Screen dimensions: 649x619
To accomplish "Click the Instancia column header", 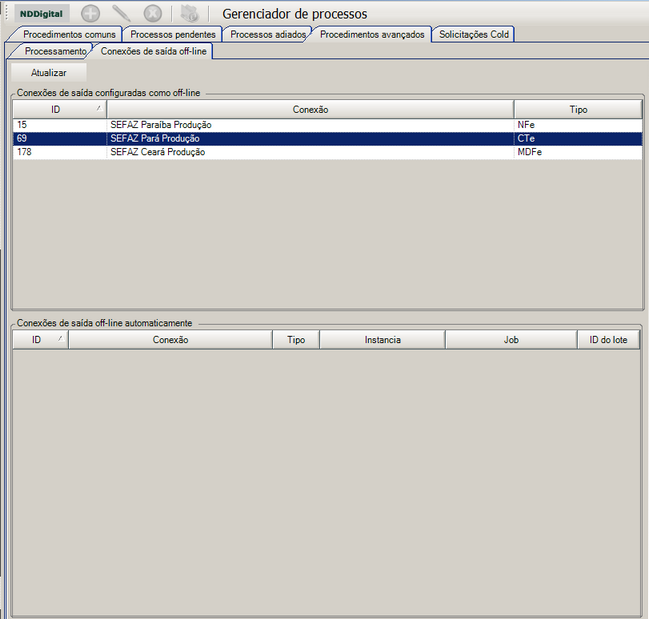I will pos(382,340).
